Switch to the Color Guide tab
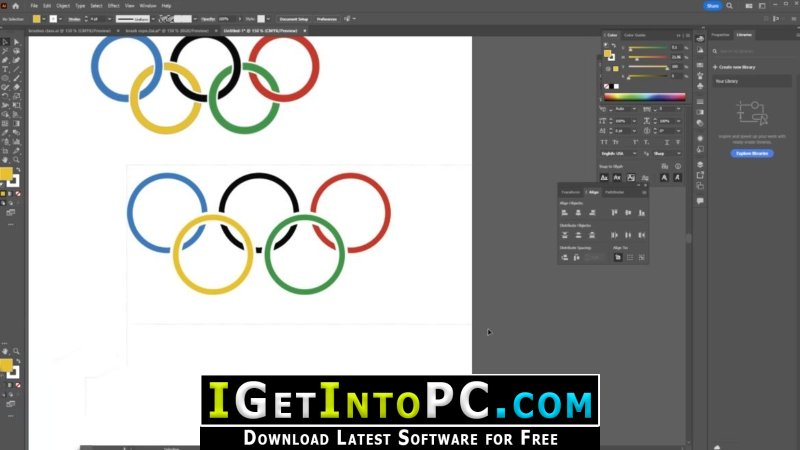 pyautogui.click(x=635, y=35)
